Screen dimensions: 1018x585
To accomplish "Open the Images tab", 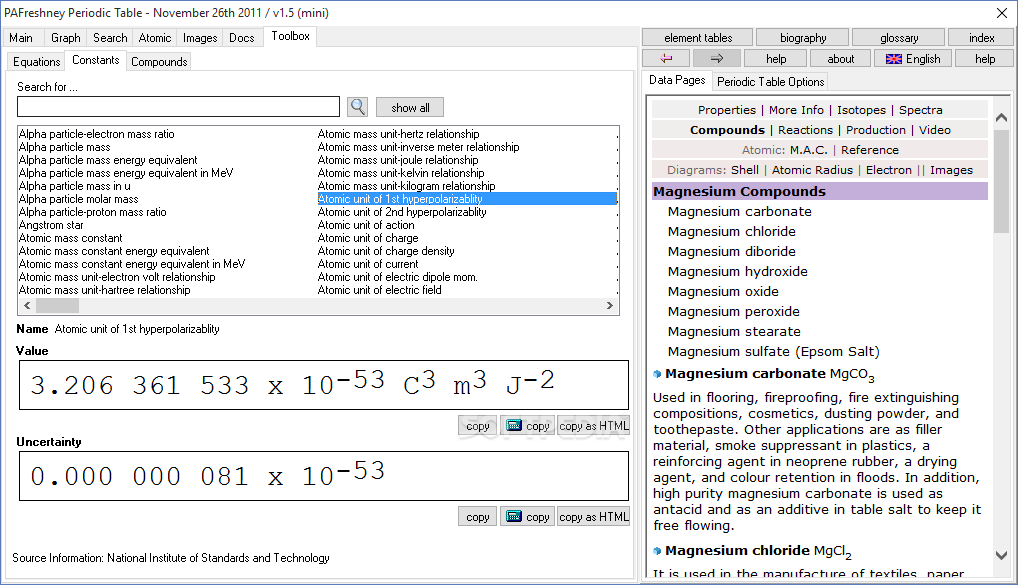I will 200,38.
